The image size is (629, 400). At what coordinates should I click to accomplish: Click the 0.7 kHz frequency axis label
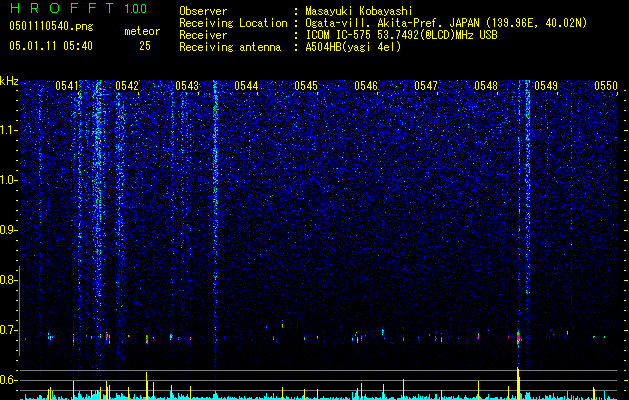point(8,330)
